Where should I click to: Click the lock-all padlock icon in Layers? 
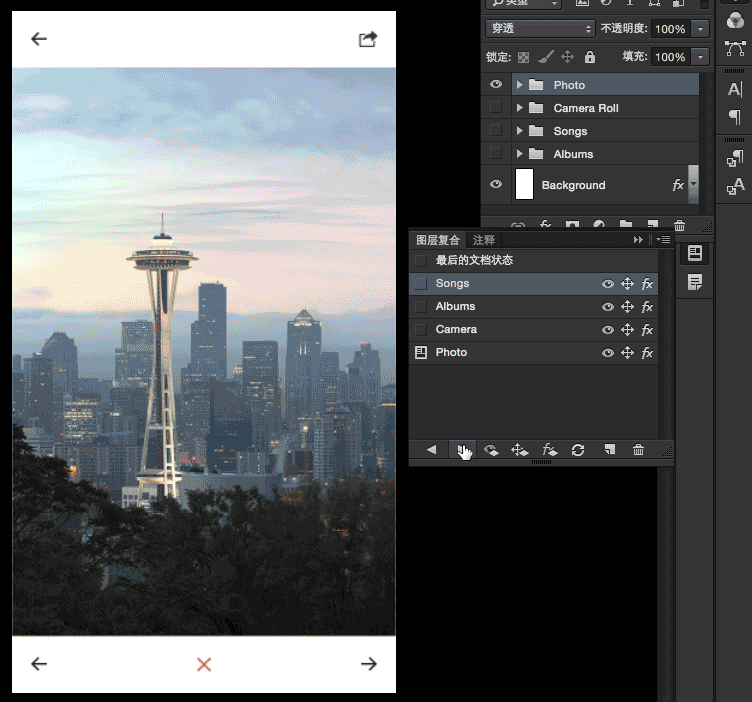click(x=590, y=57)
